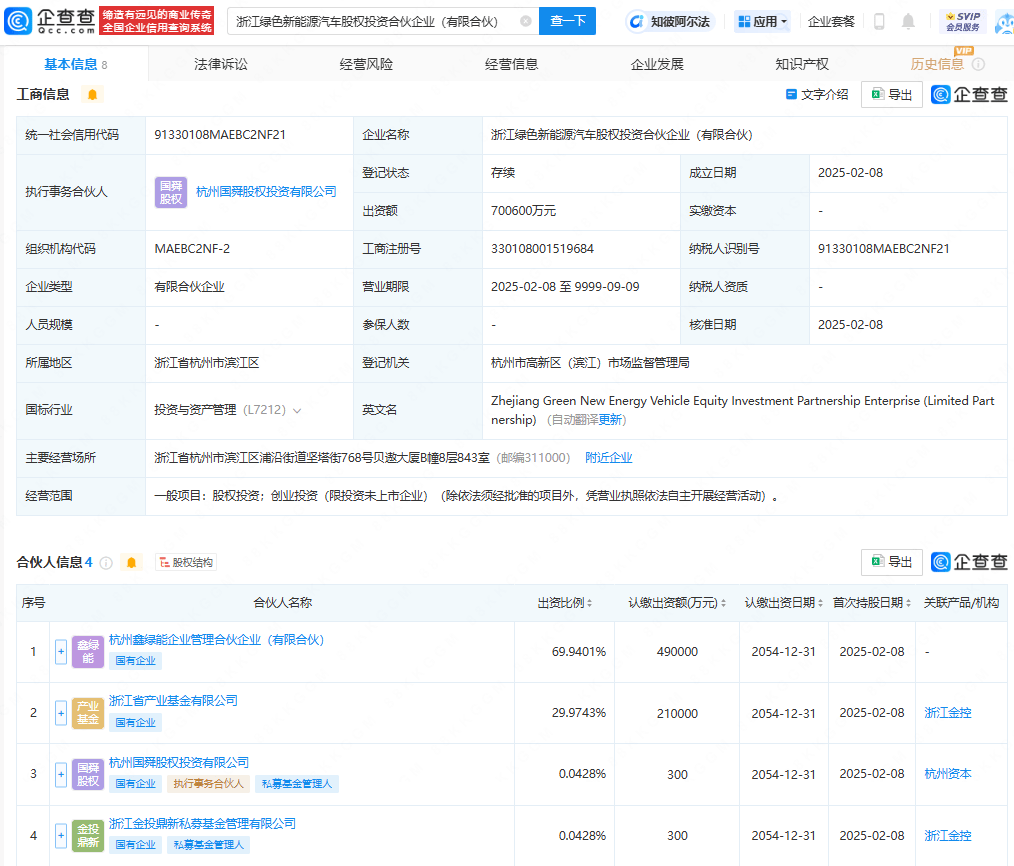1014x866 pixels.
Task: Open 浙江金控 link in row 2
Action: point(948,713)
